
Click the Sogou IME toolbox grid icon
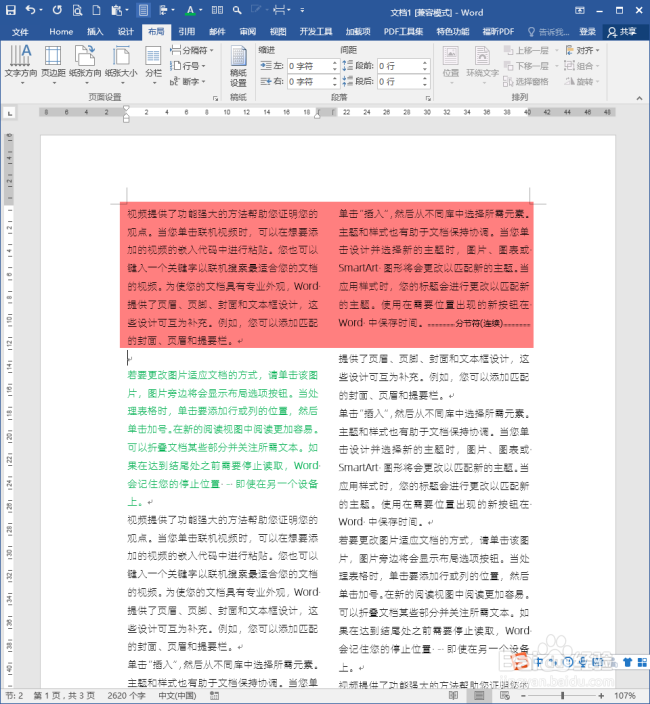pyautogui.click(x=642, y=662)
